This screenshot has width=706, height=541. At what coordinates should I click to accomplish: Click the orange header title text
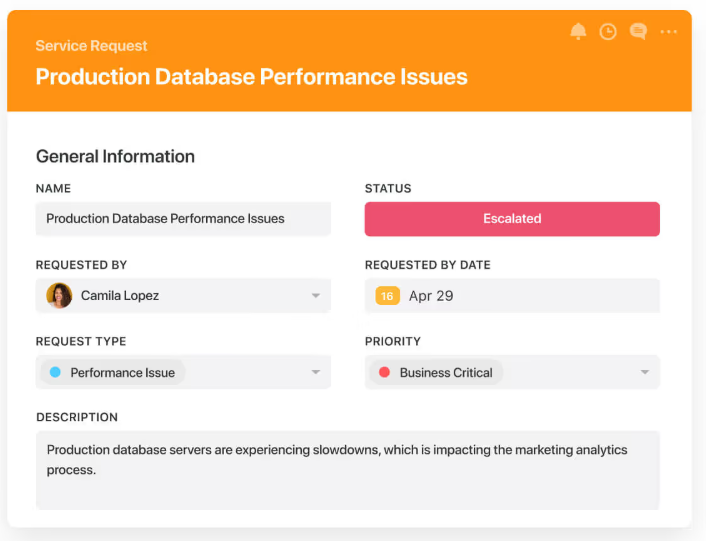pos(251,77)
